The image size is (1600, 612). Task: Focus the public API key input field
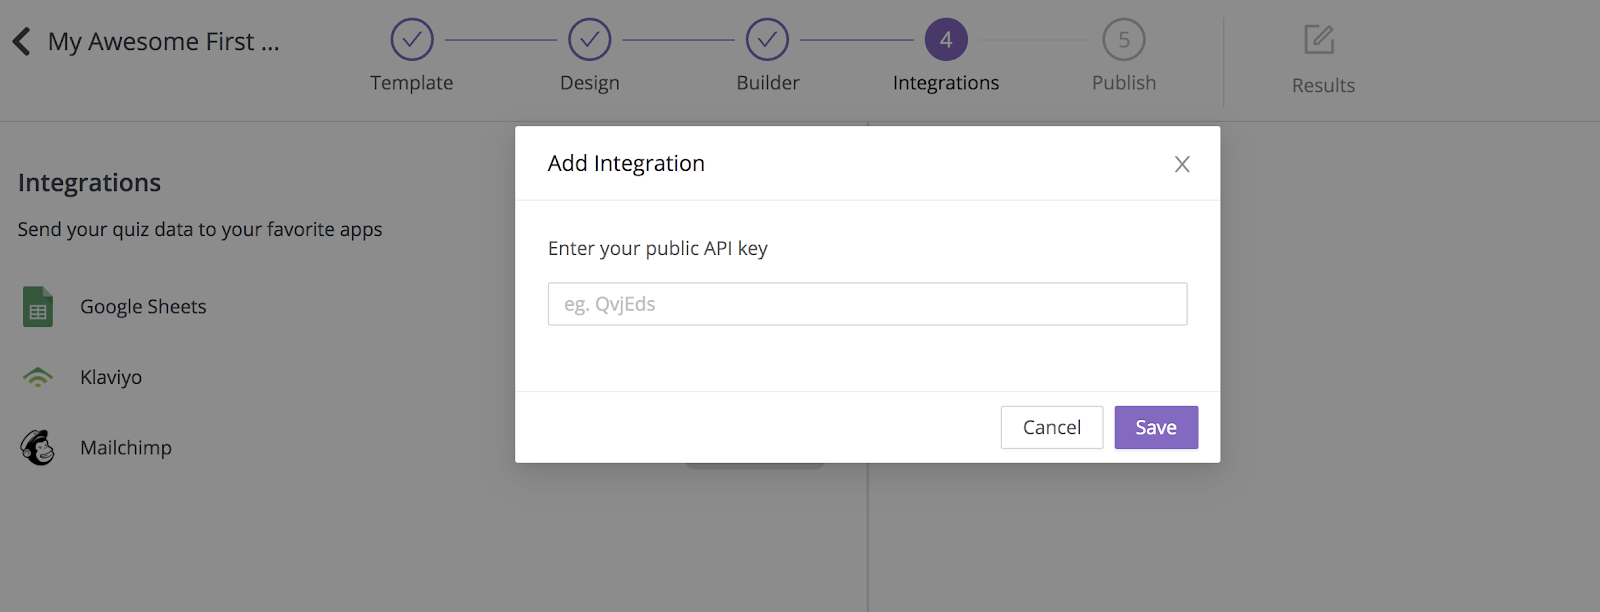[x=867, y=304]
